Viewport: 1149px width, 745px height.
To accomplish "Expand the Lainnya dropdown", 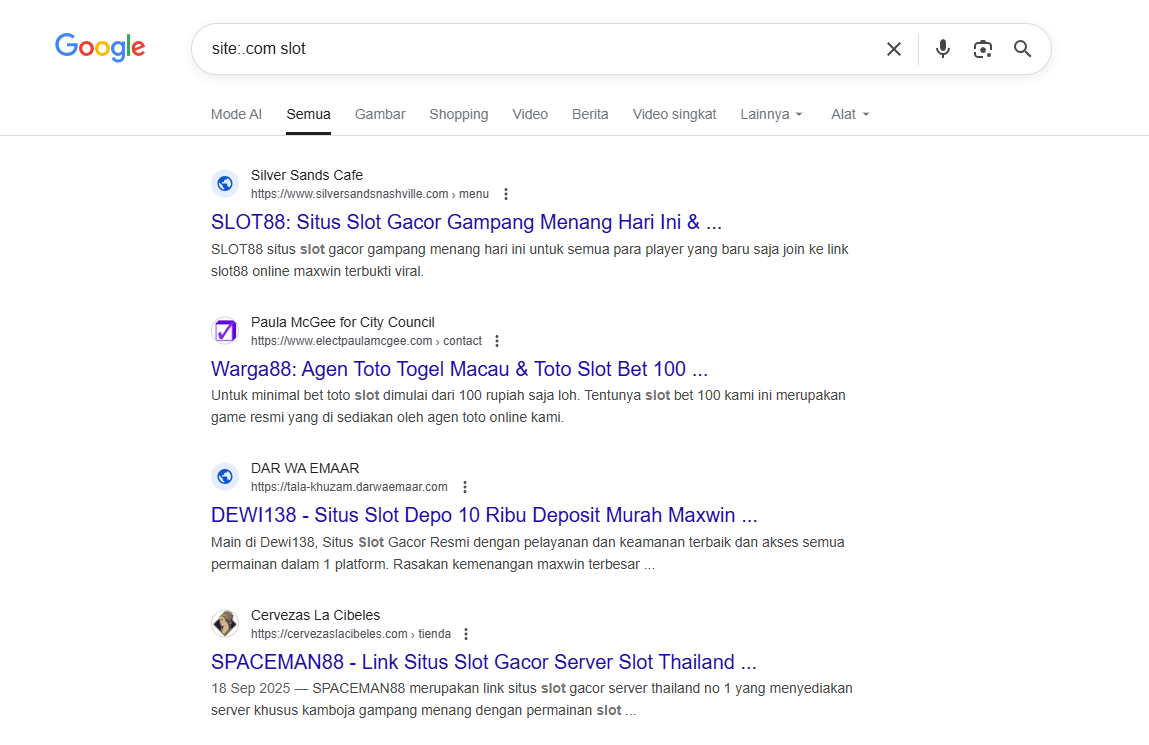I will [x=771, y=114].
